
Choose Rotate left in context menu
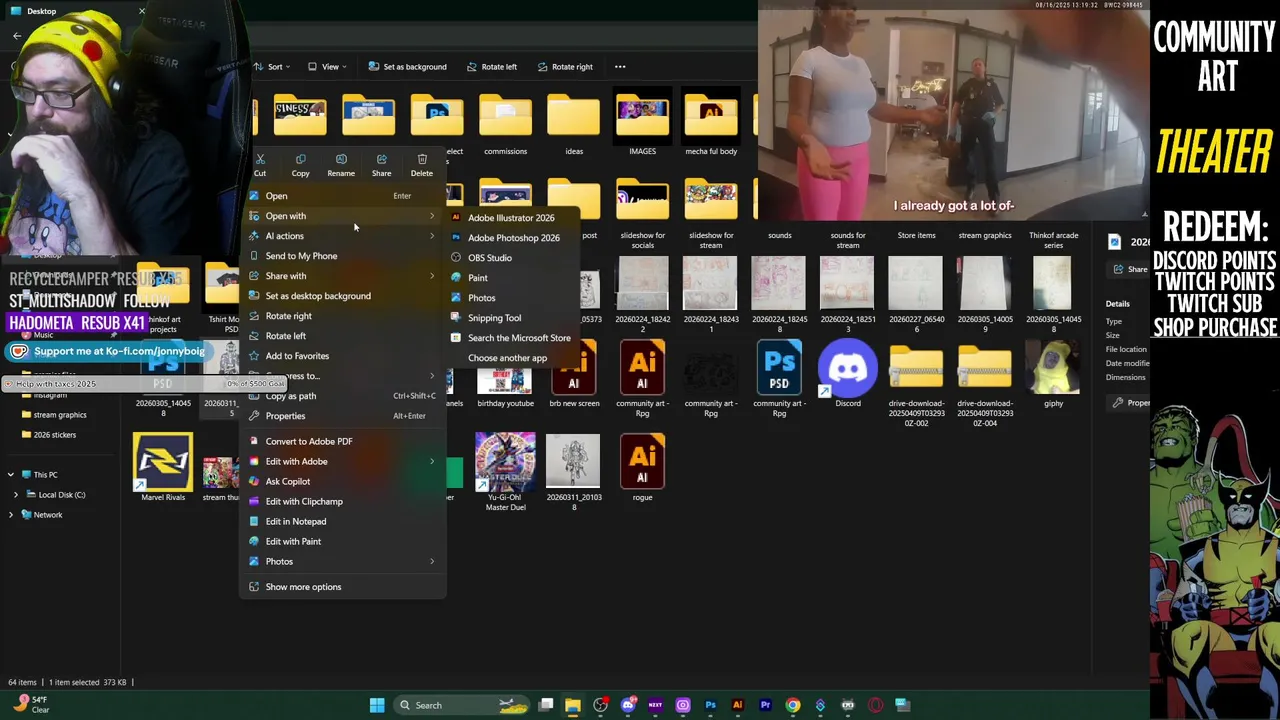pyautogui.click(x=342, y=336)
